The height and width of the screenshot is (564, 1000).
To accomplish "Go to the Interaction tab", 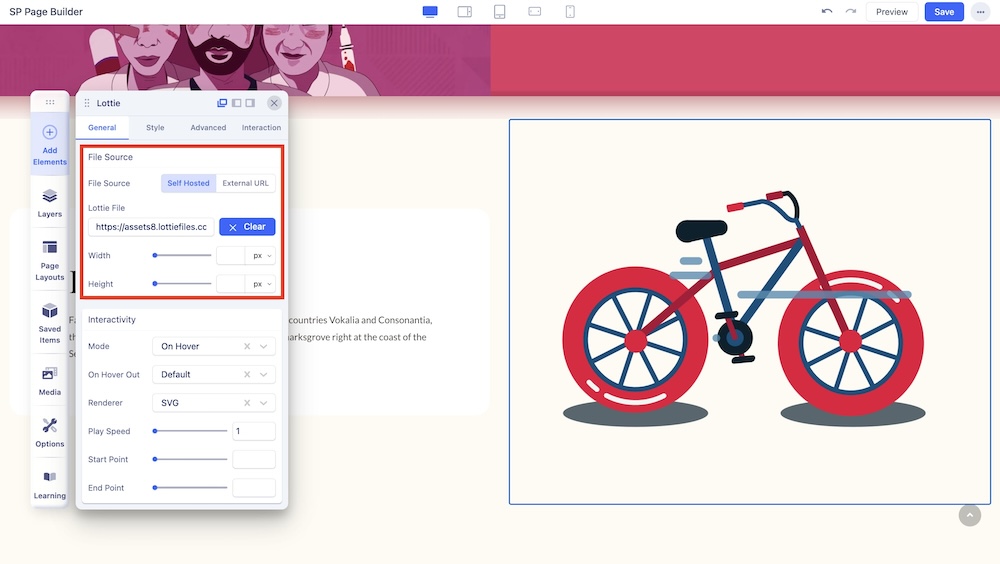I will coord(261,128).
